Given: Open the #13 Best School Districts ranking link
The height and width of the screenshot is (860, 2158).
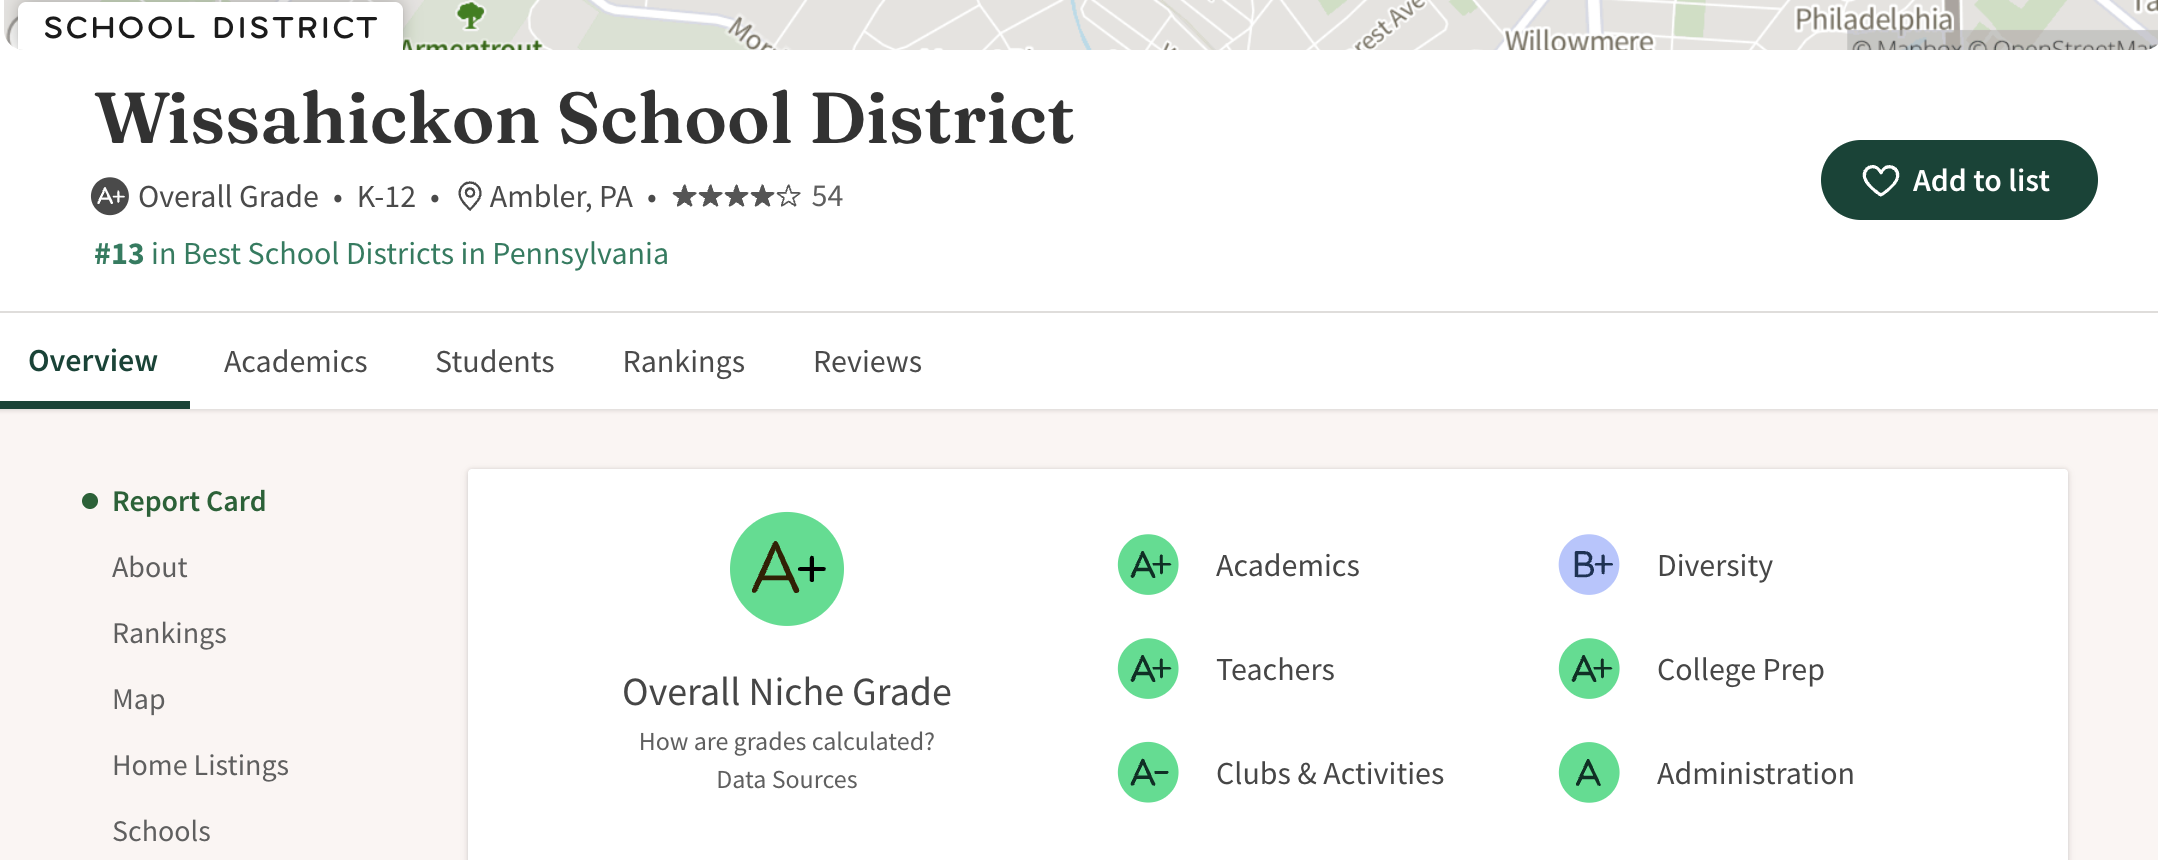Looking at the screenshot, I should click(381, 254).
